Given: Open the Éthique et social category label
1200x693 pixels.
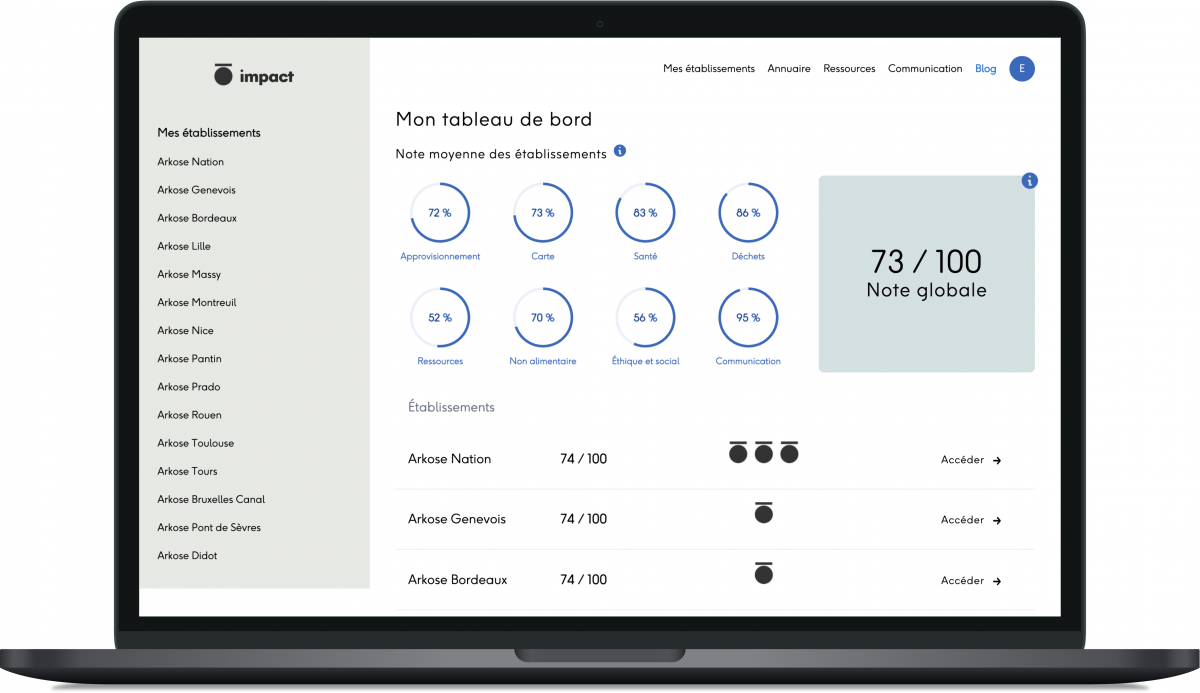Looking at the screenshot, I should [x=645, y=361].
